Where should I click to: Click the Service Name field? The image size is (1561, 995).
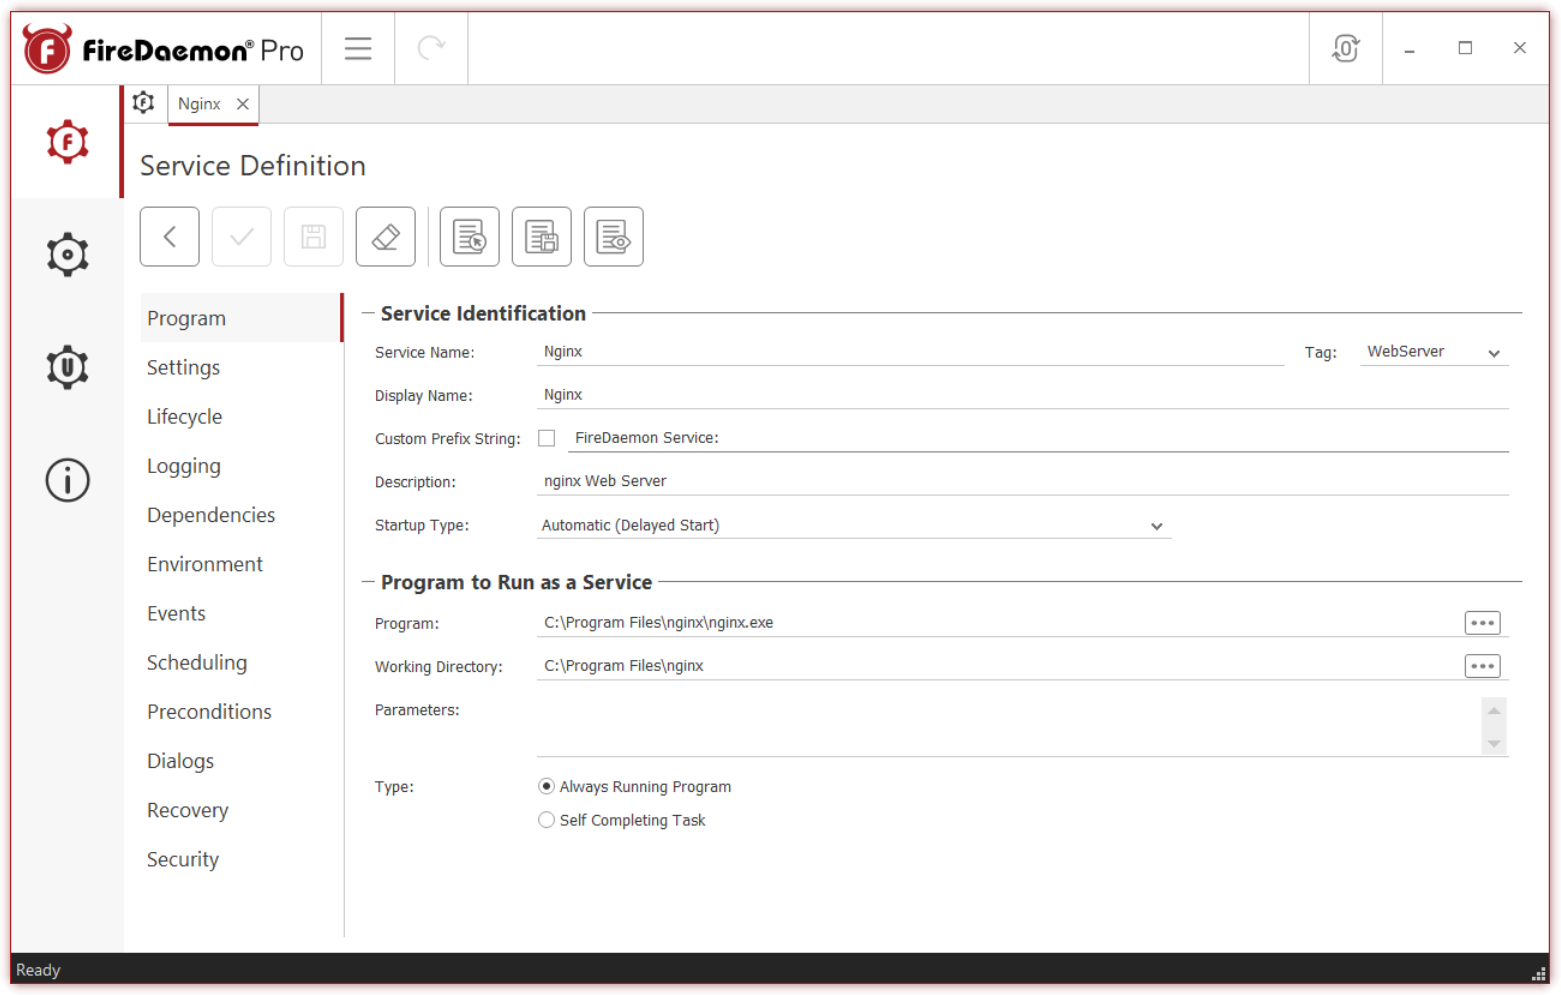point(910,352)
